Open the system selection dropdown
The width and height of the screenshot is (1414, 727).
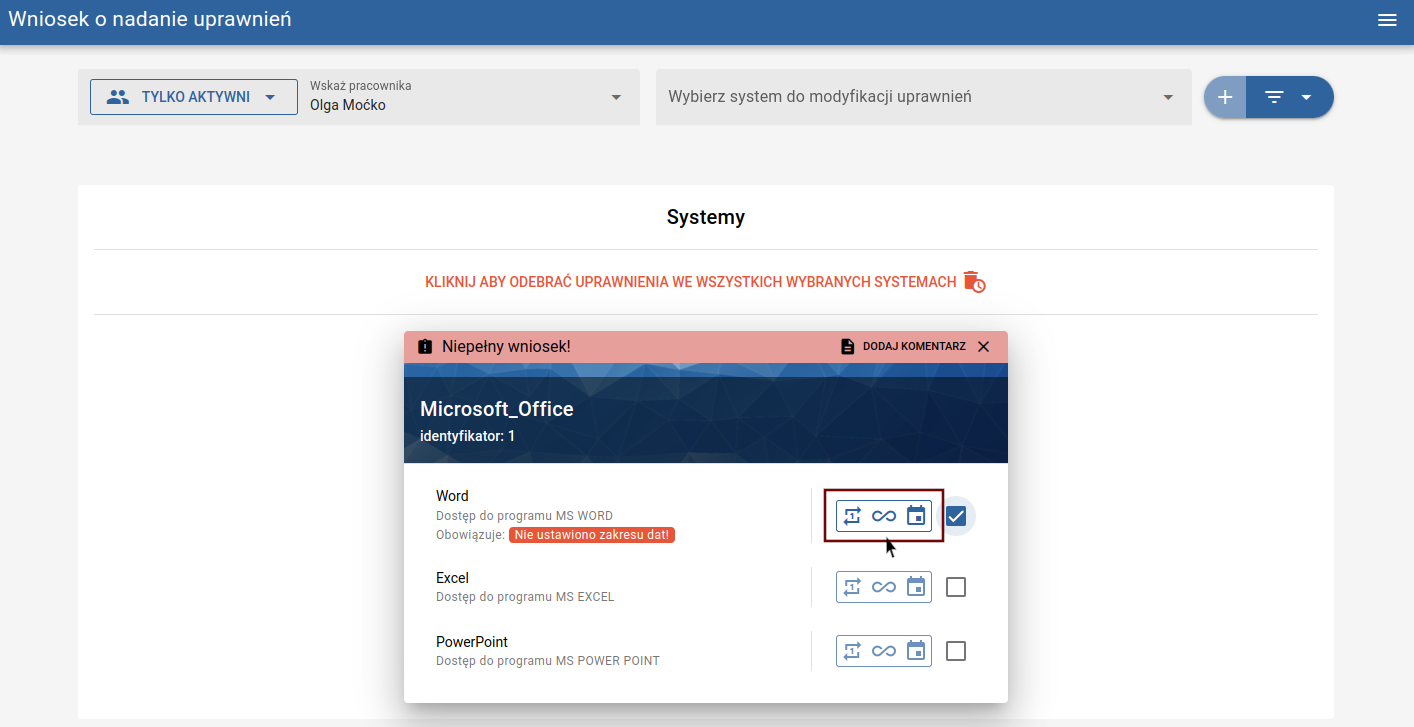pos(922,97)
